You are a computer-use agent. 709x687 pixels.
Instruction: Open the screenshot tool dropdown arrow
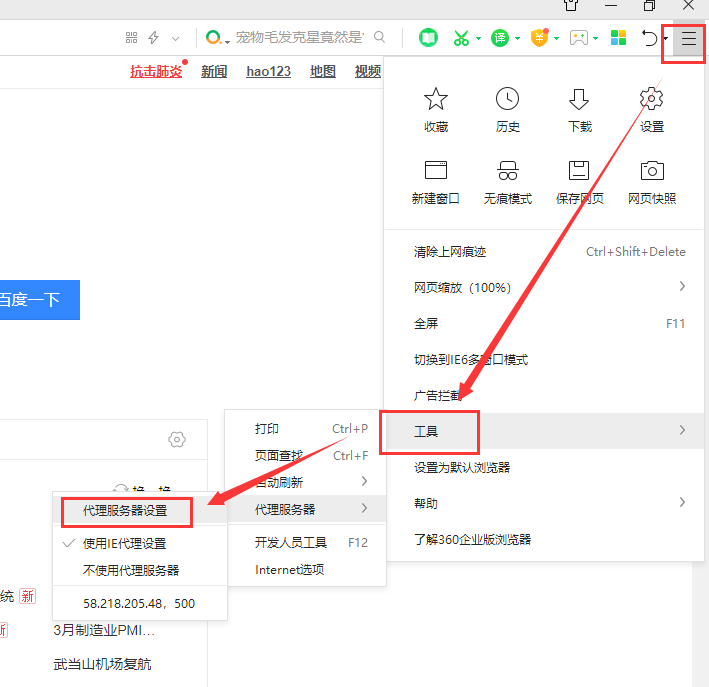(478, 38)
